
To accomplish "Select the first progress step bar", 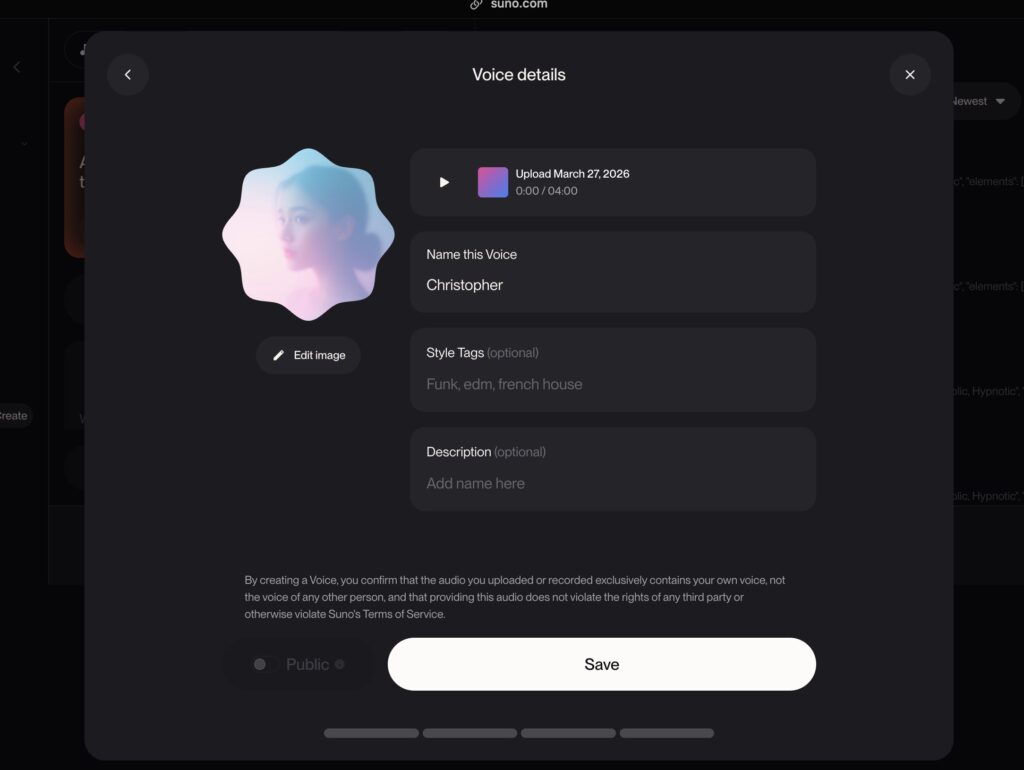I will coord(371,733).
